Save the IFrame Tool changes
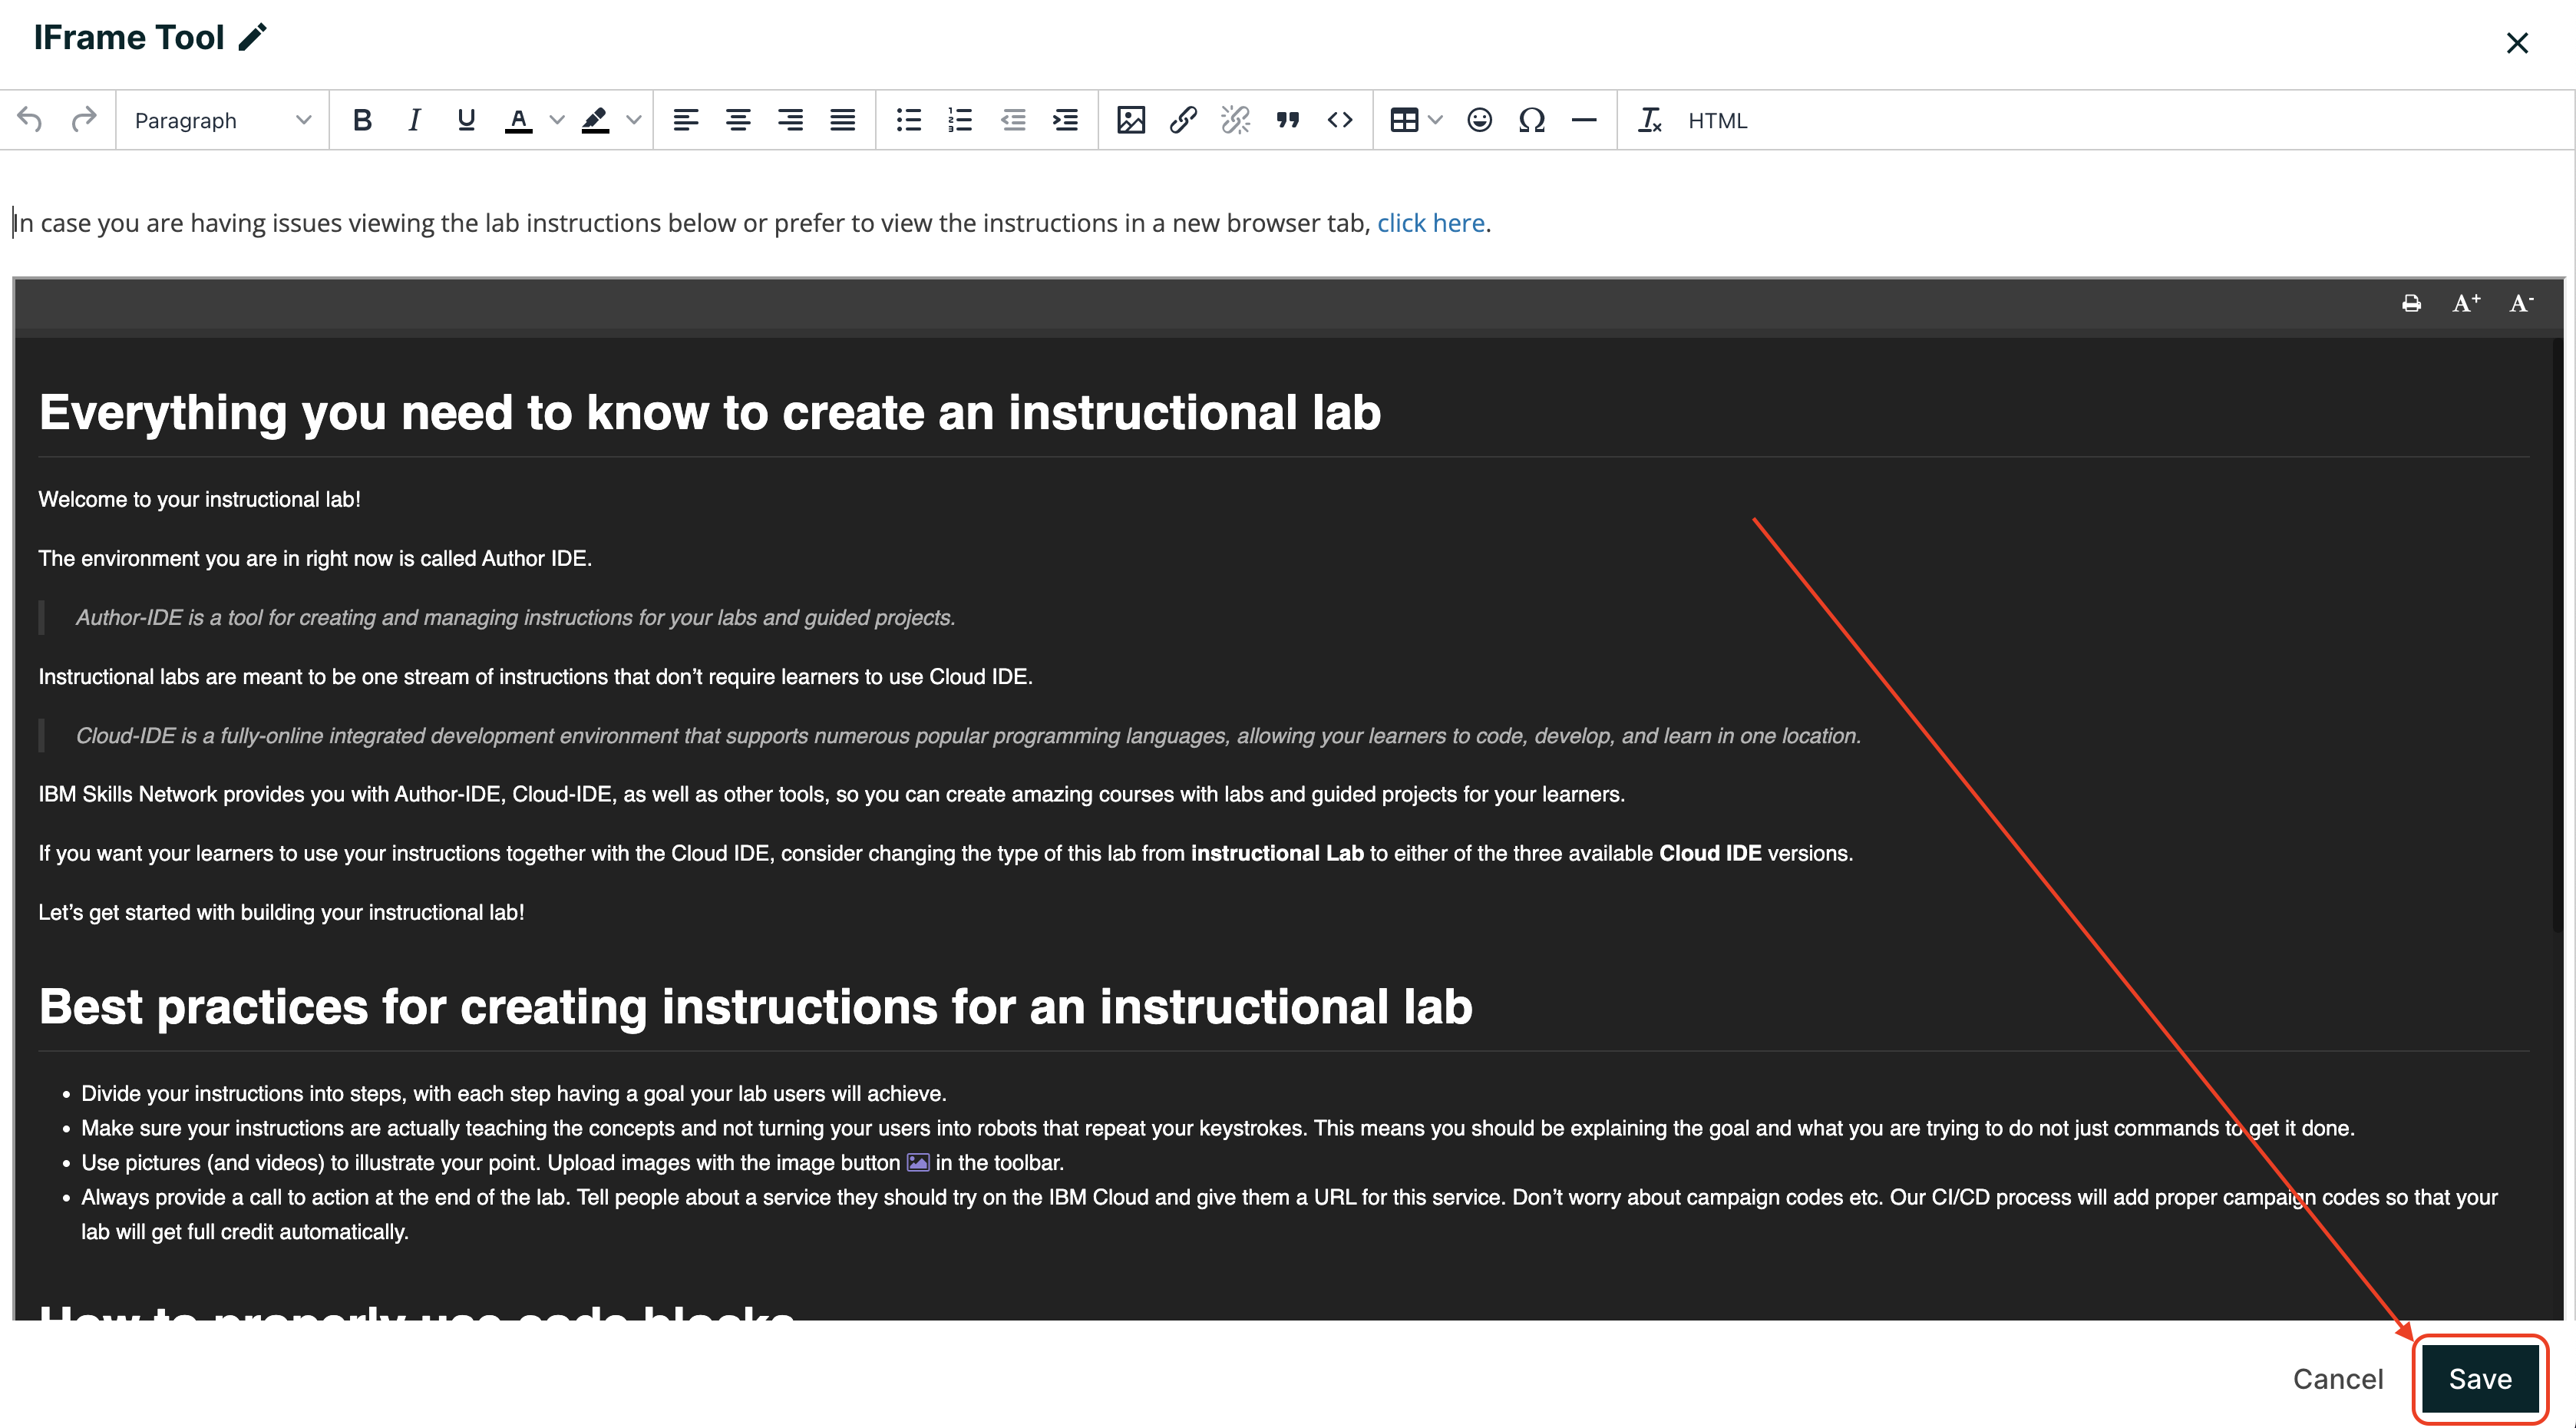Image resolution: width=2576 pixels, height=1428 pixels. click(x=2480, y=1379)
